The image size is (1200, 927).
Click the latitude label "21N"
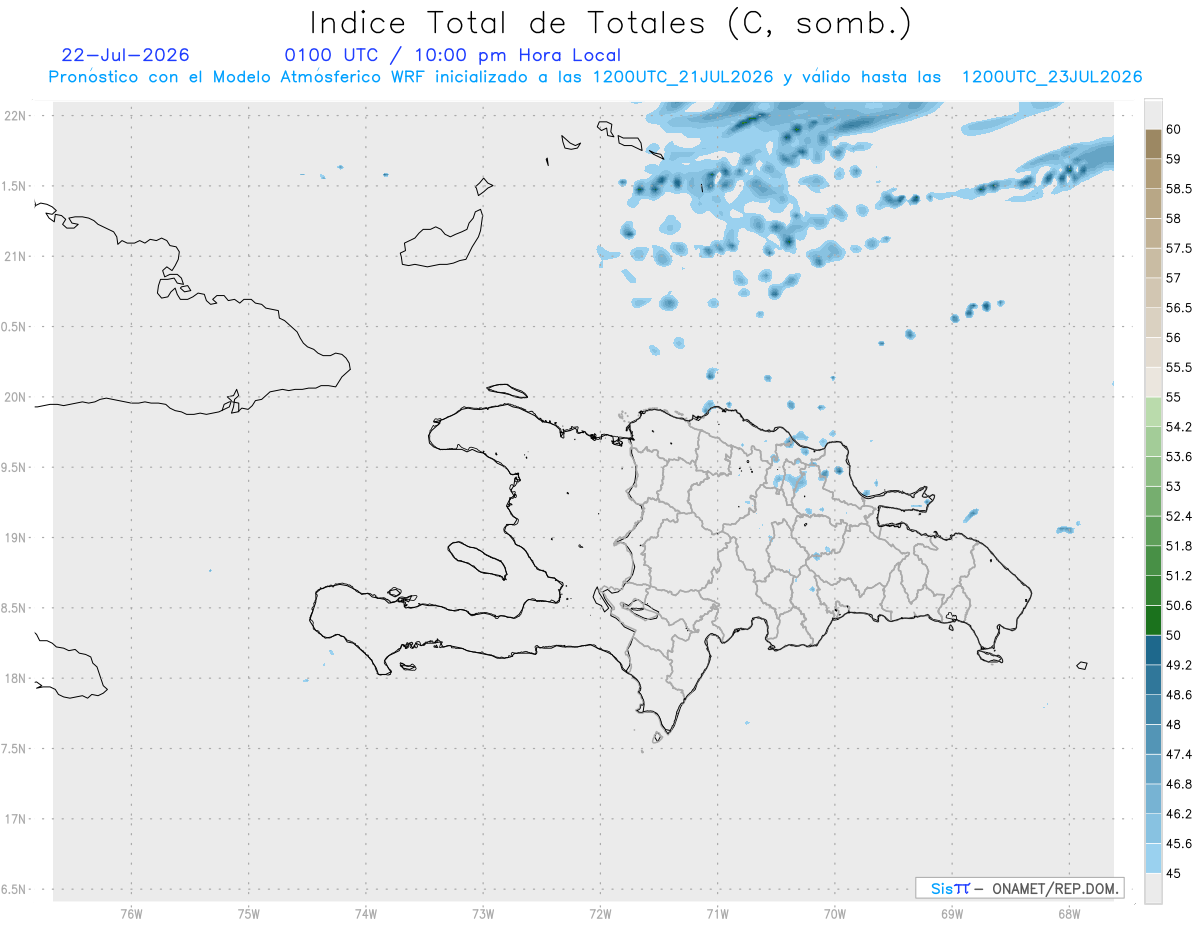point(17,257)
